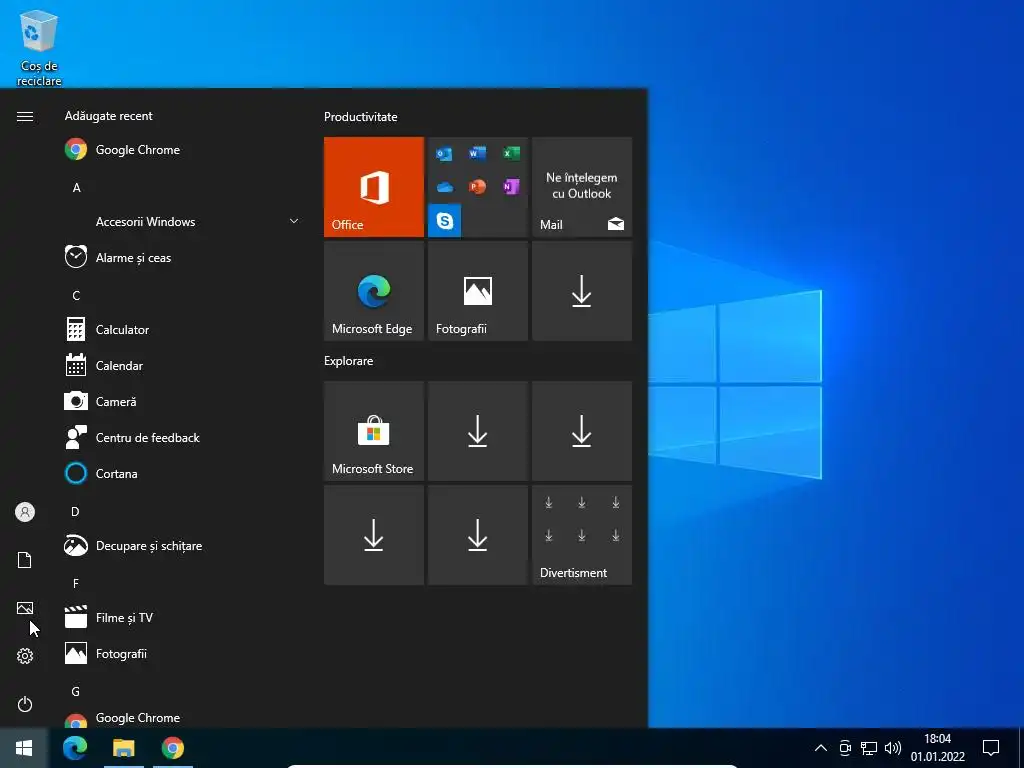Click the pending download tile beside Fotografii

[x=582, y=291]
